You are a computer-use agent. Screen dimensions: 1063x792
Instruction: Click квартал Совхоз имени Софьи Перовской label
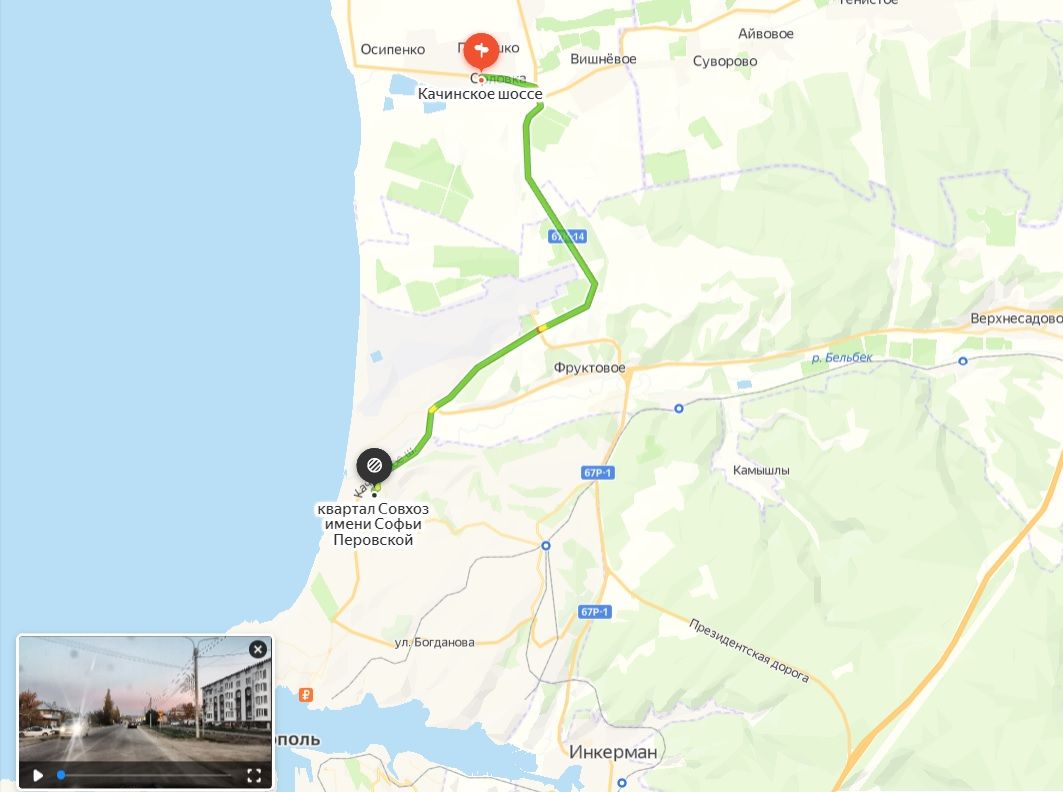[373, 524]
